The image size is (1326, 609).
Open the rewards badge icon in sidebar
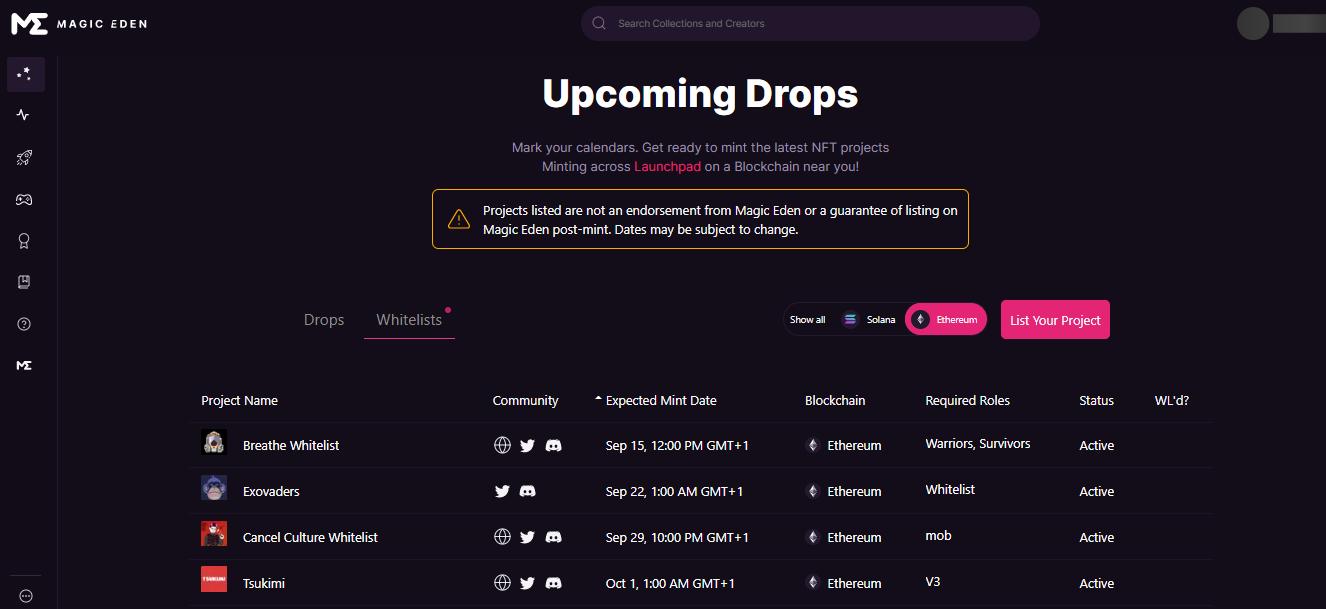click(x=24, y=241)
